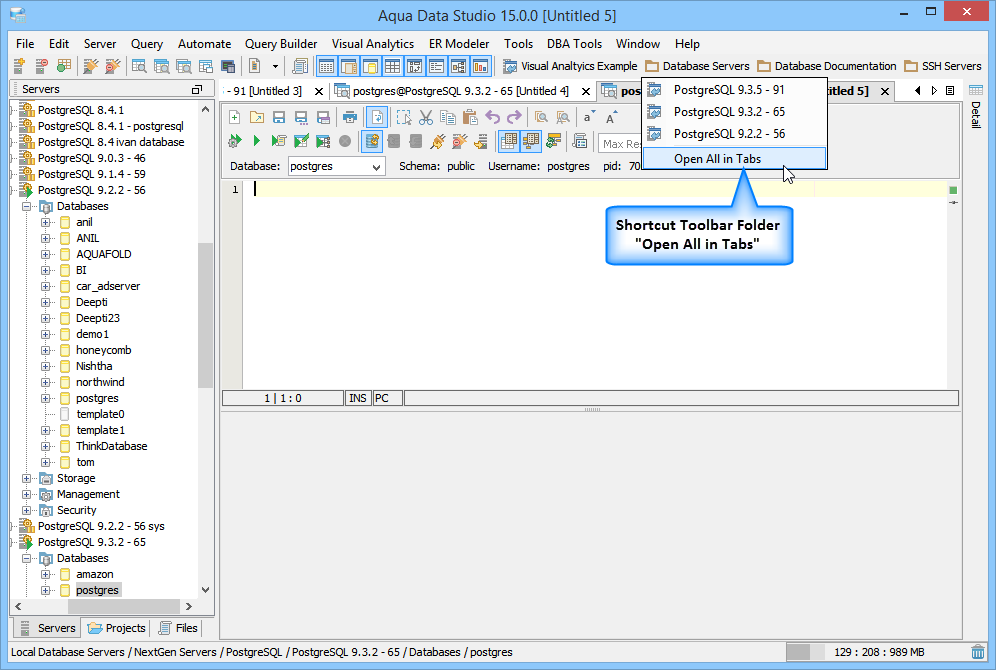The height and width of the screenshot is (670, 996).
Task: Click the To Lowercase 'a' icon
Action: tap(589, 117)
